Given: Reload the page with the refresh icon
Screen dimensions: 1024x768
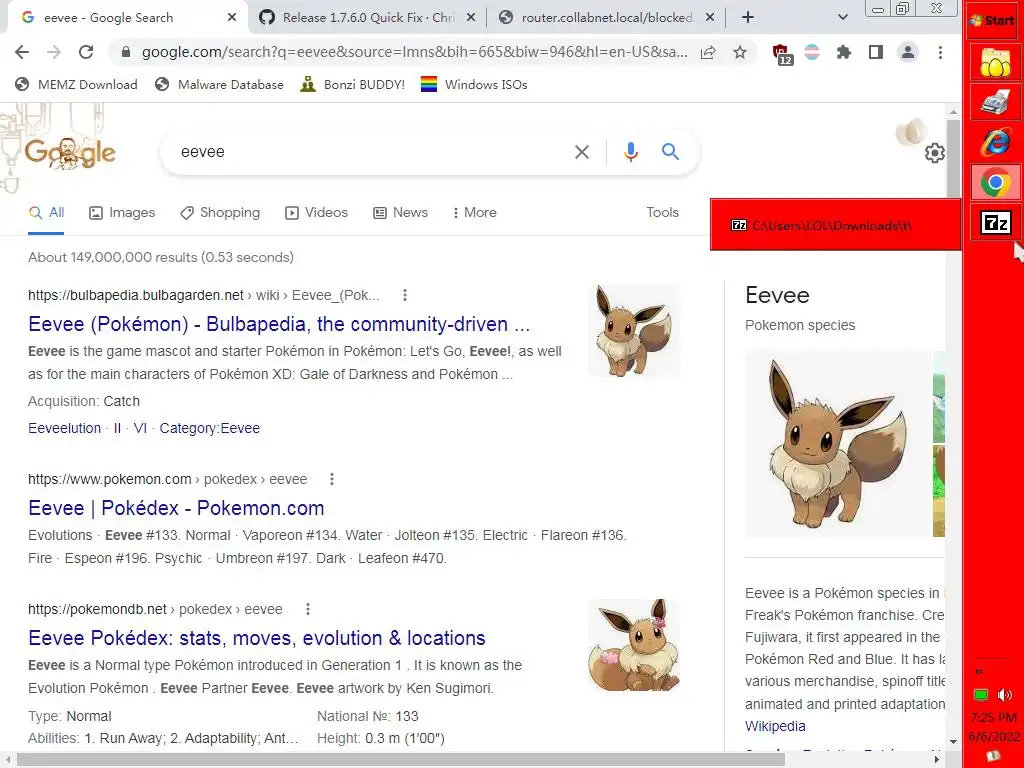Looking at the screenshot, I should click(x=86, y=52).
